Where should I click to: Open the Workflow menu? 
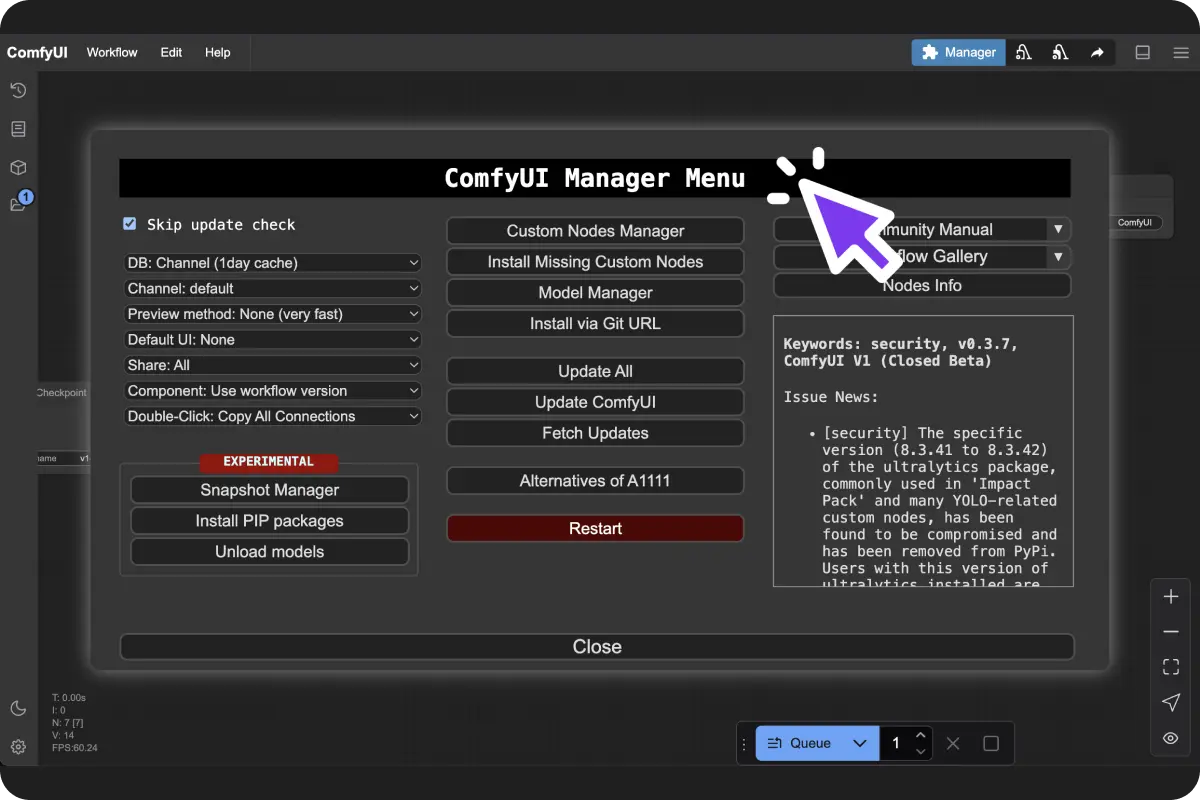[112, 52]
